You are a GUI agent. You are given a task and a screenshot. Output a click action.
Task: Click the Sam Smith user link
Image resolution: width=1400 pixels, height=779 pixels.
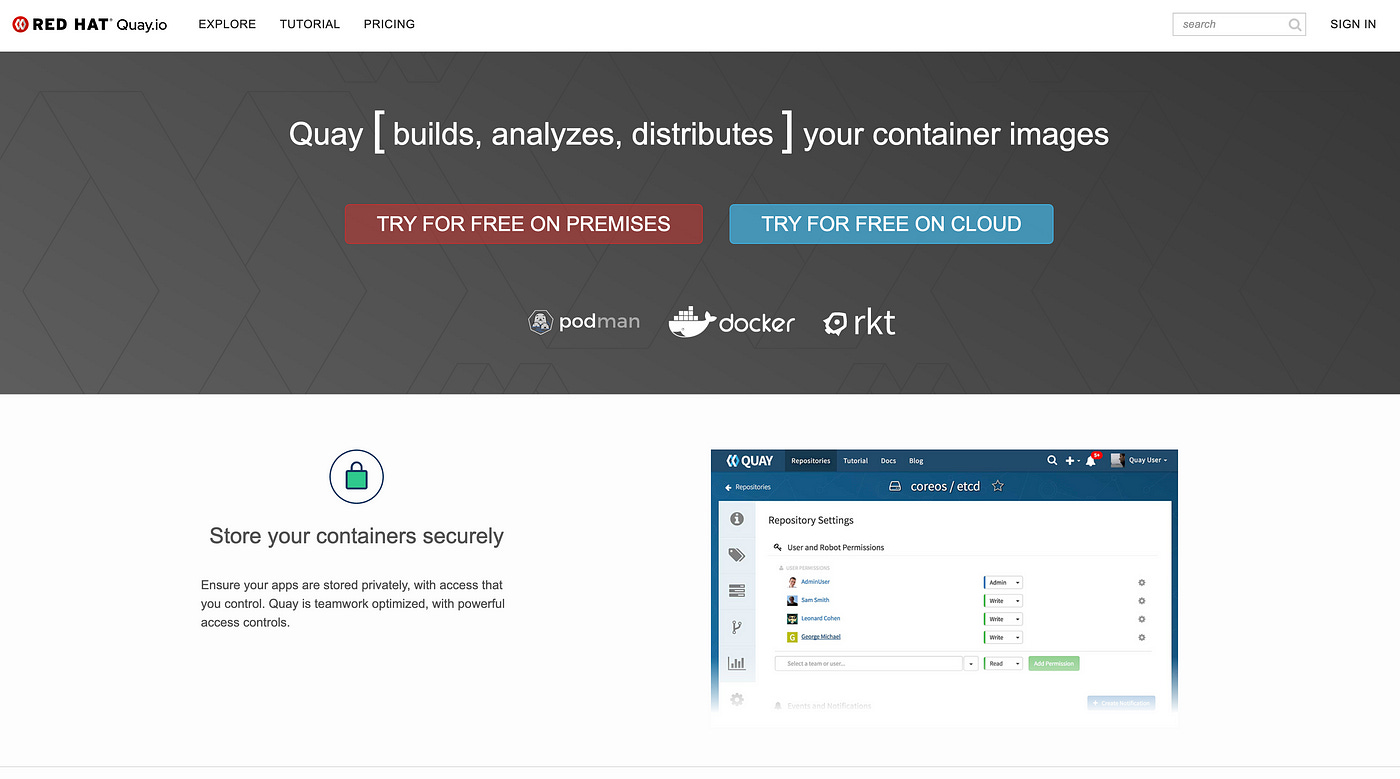[x=815, y=600]
